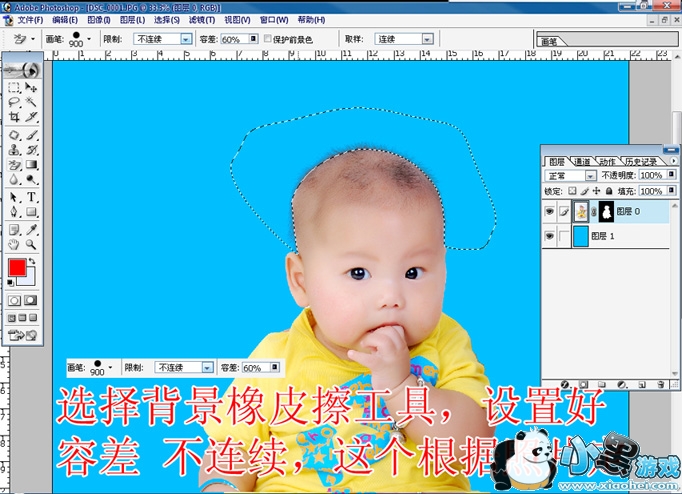Switch to Quick Mask mode

click(30, 300)
